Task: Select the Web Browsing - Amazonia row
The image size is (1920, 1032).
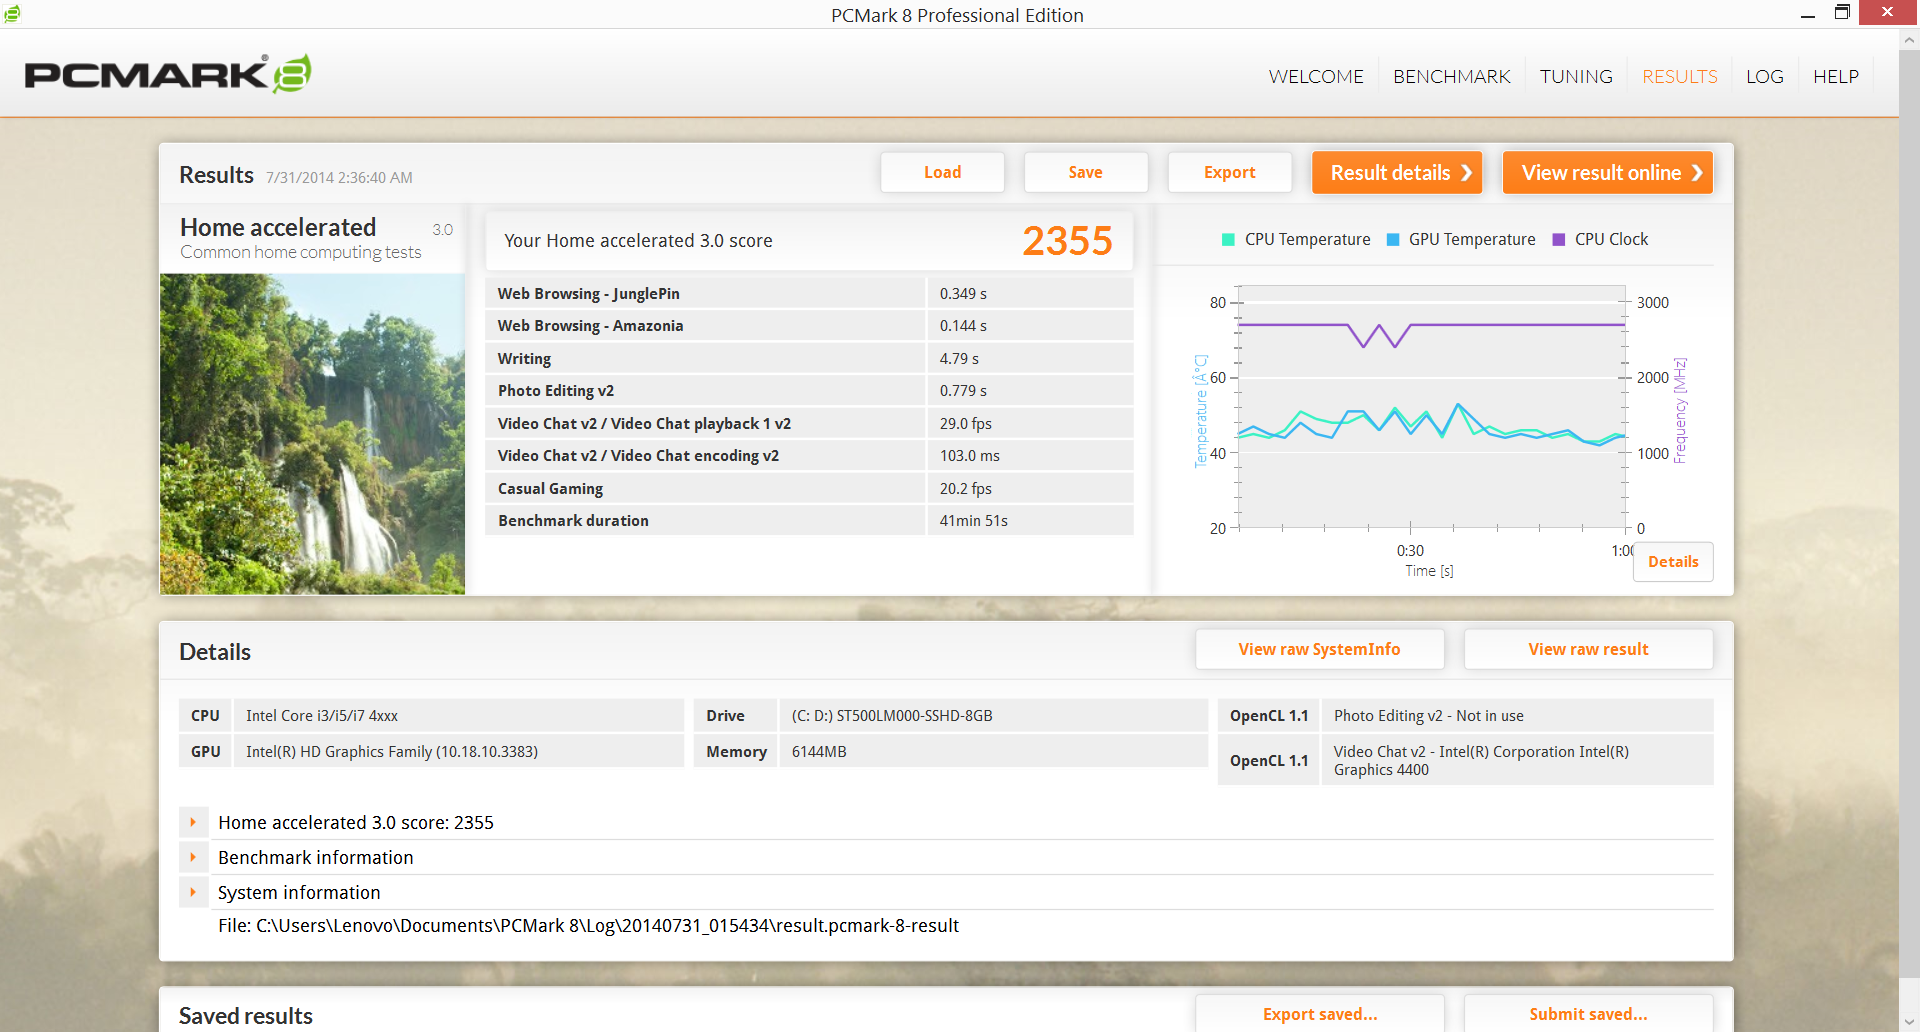Action: click(x=809, y=326)
